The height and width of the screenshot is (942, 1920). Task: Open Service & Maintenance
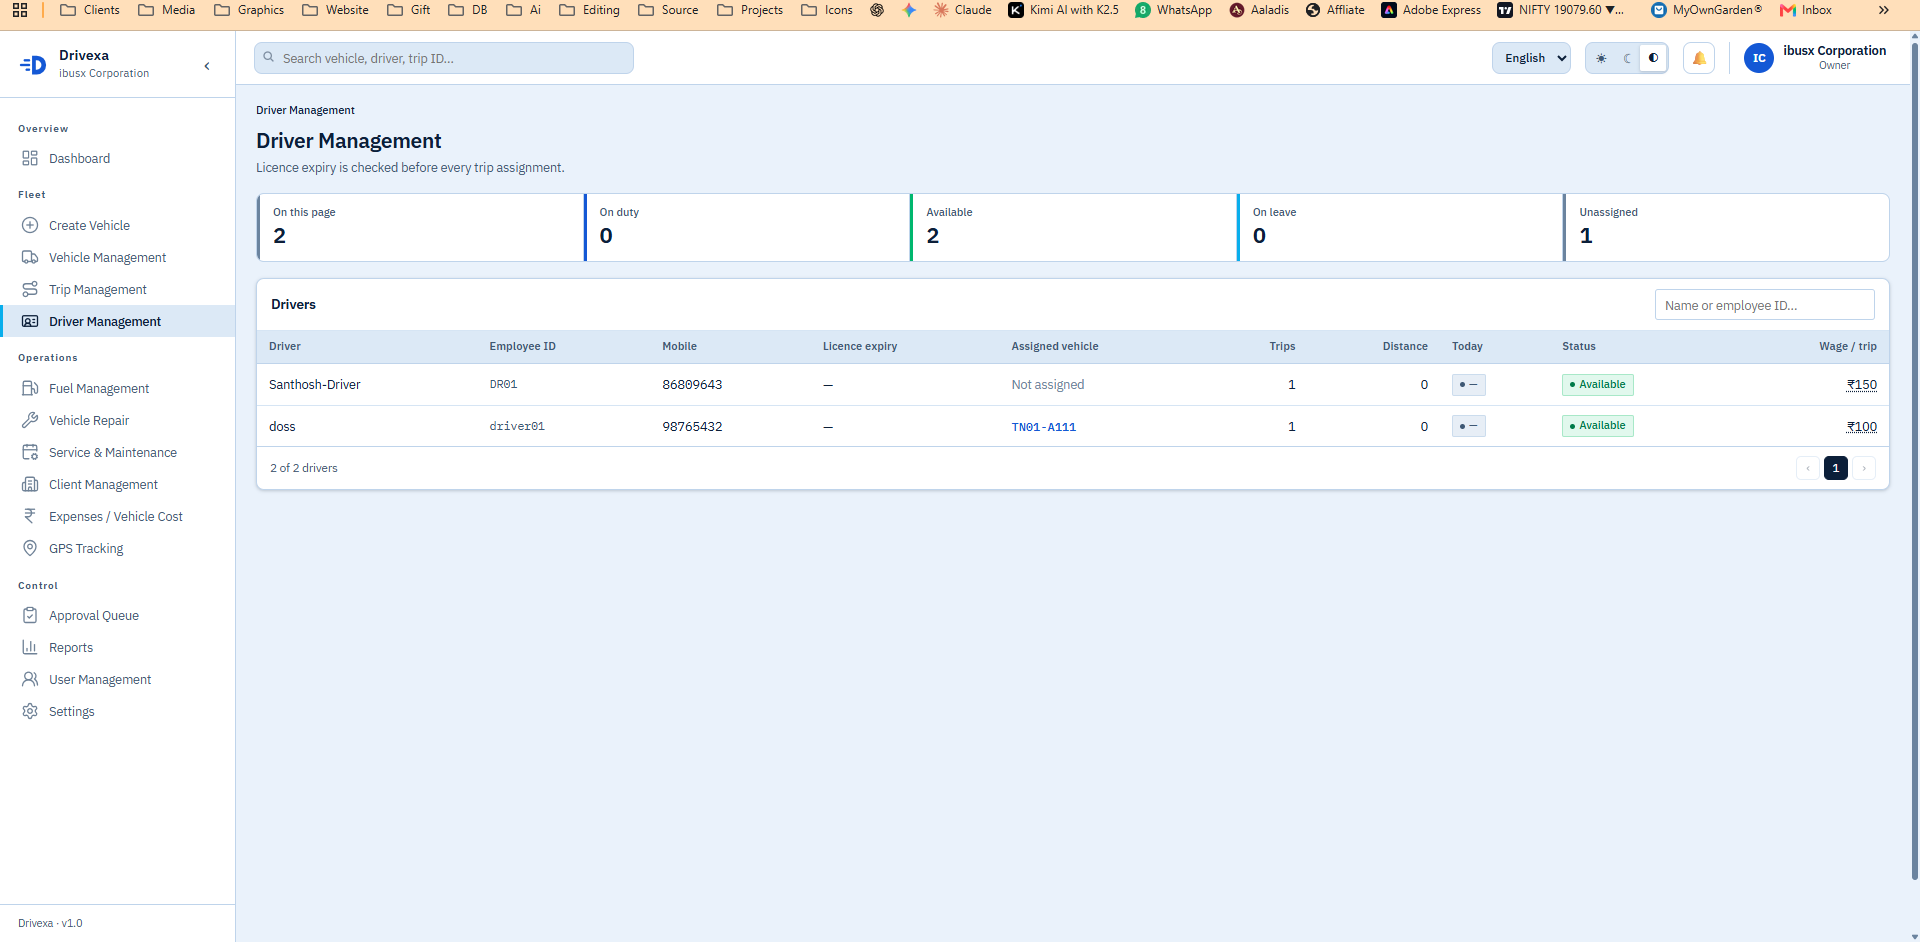tap(117, 452)
